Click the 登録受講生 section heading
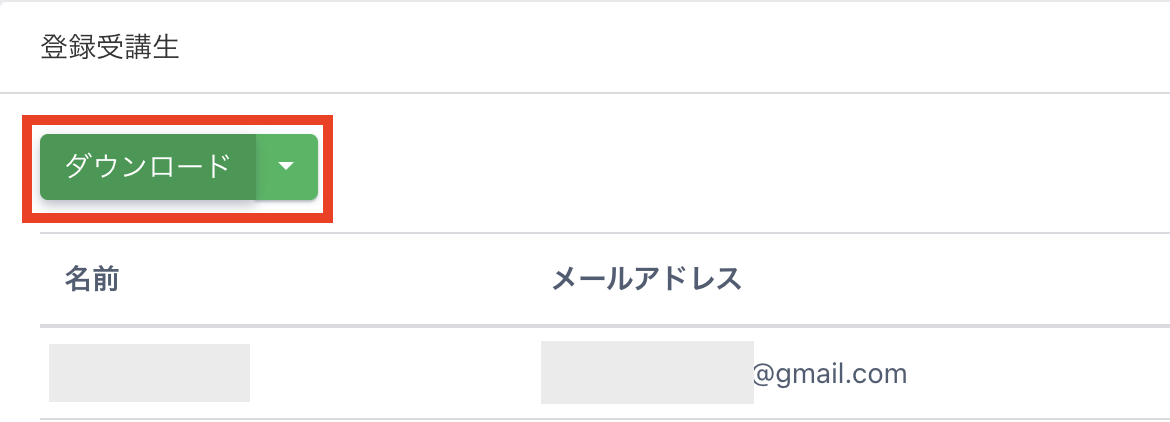 coord(110,48)
